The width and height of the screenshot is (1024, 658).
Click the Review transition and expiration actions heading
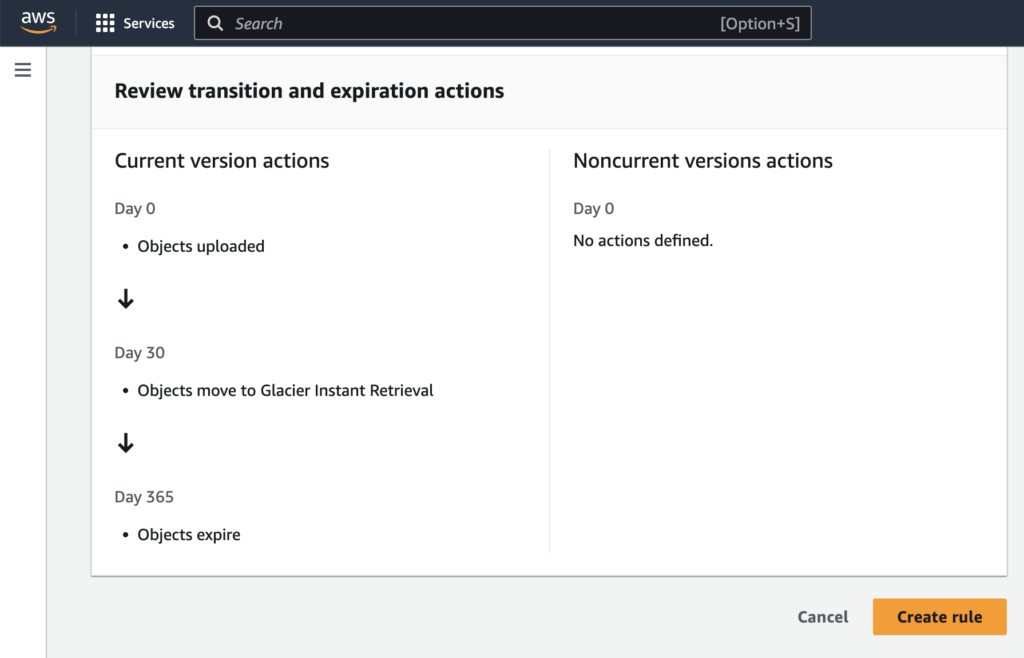click(310, 90)
